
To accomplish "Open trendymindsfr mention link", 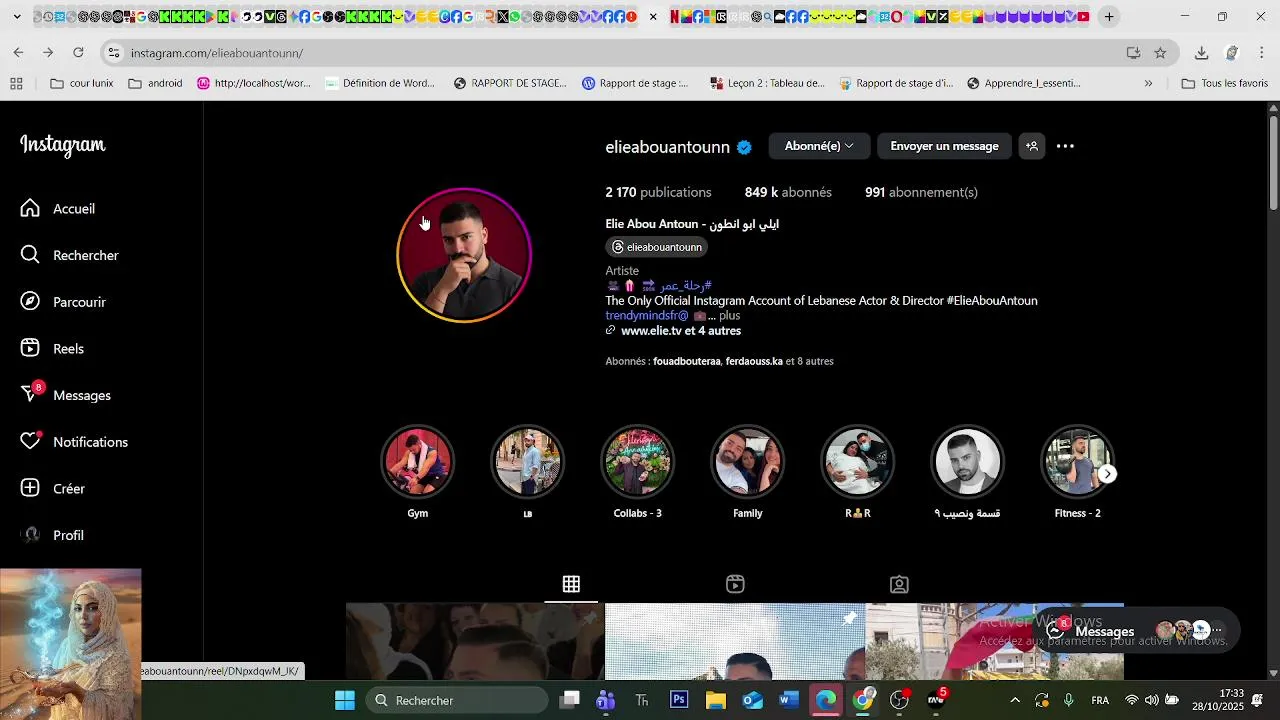I will pyautogui.click(x=647, y=315).
